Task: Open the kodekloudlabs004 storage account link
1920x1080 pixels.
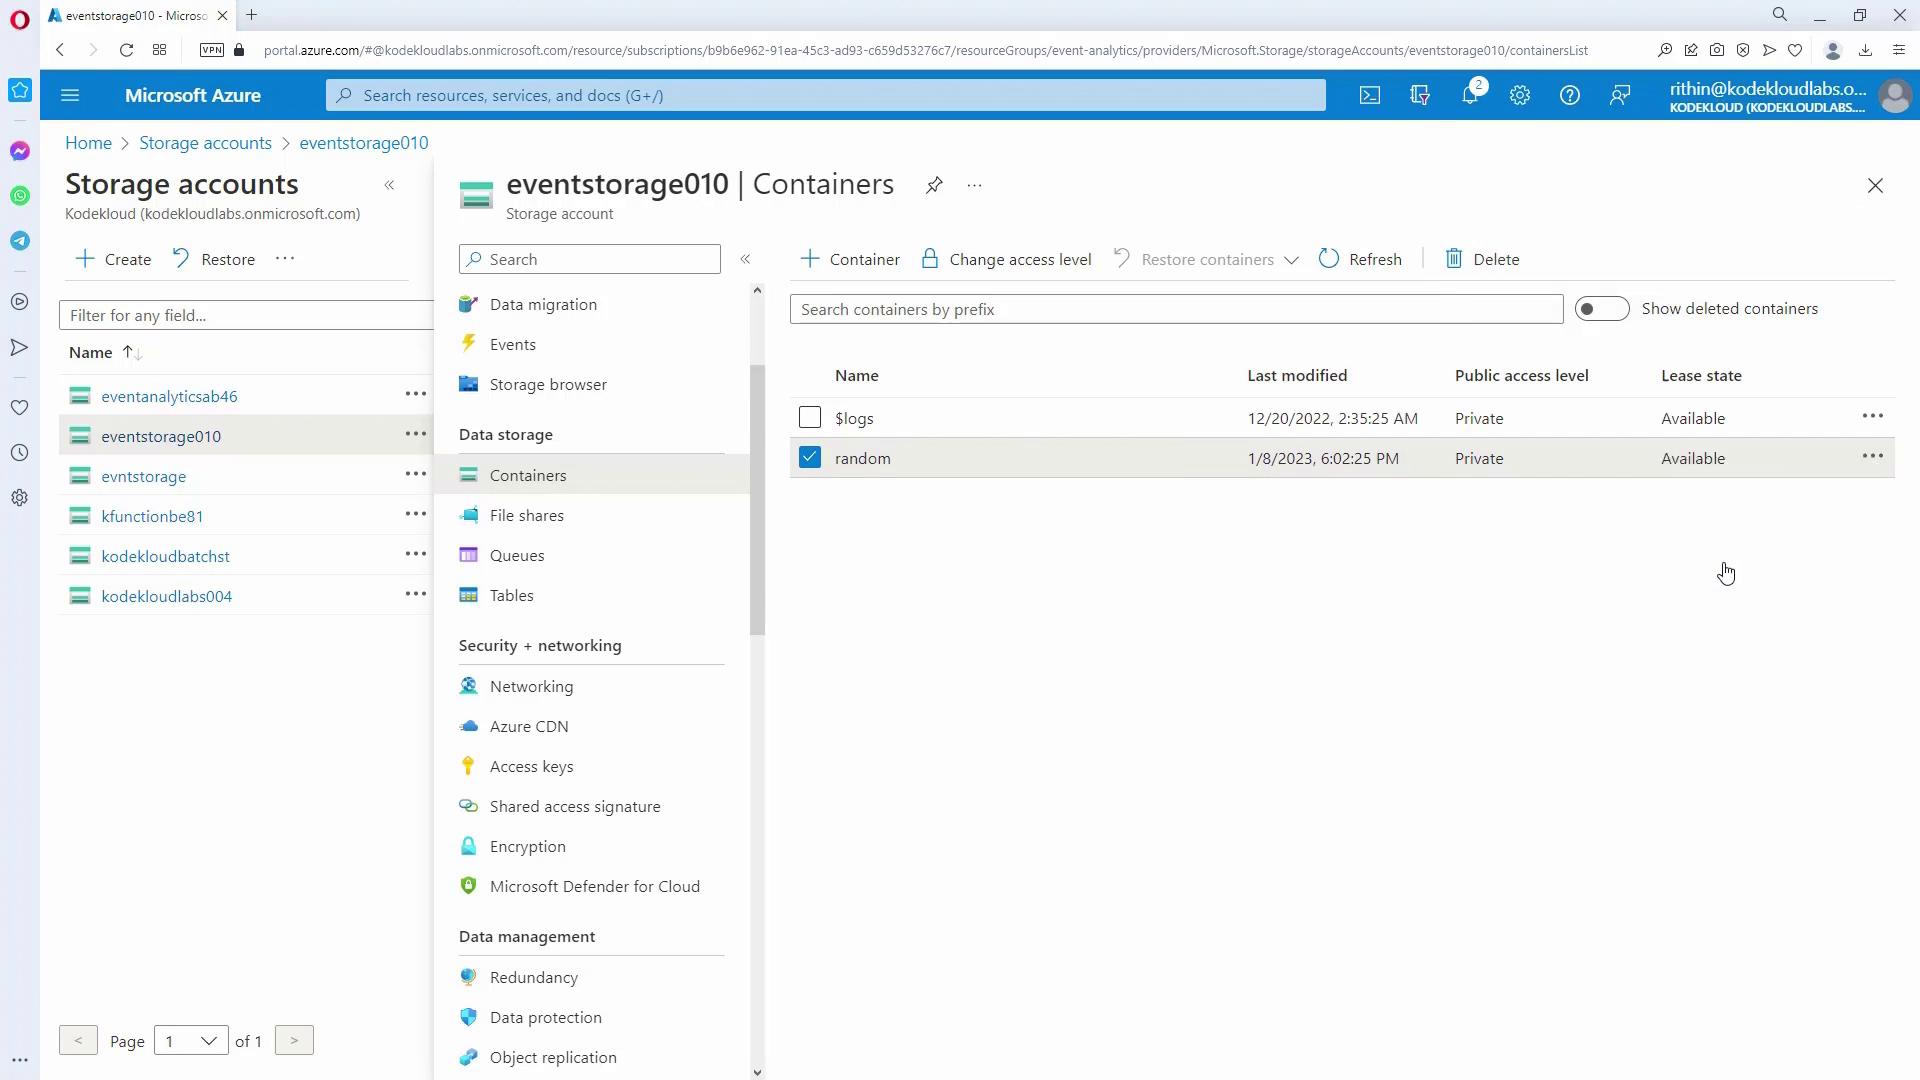Action: [166, 596]
